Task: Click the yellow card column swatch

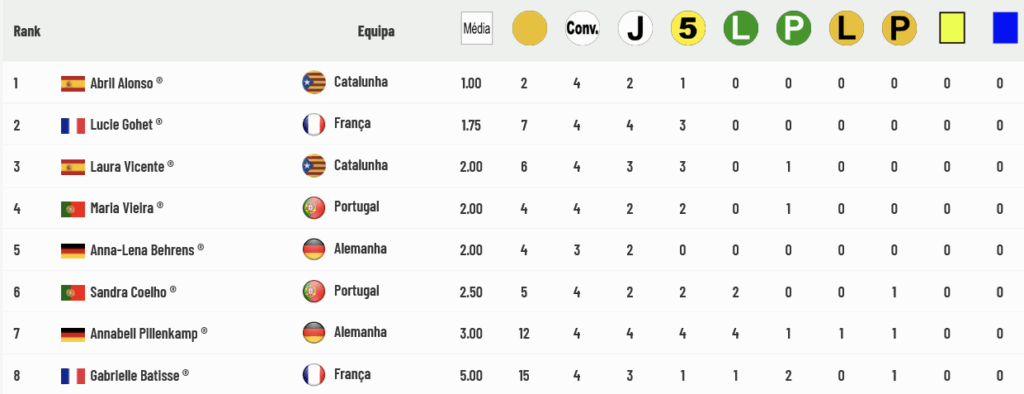Action: pyautogui.click(x=952, y=29)
